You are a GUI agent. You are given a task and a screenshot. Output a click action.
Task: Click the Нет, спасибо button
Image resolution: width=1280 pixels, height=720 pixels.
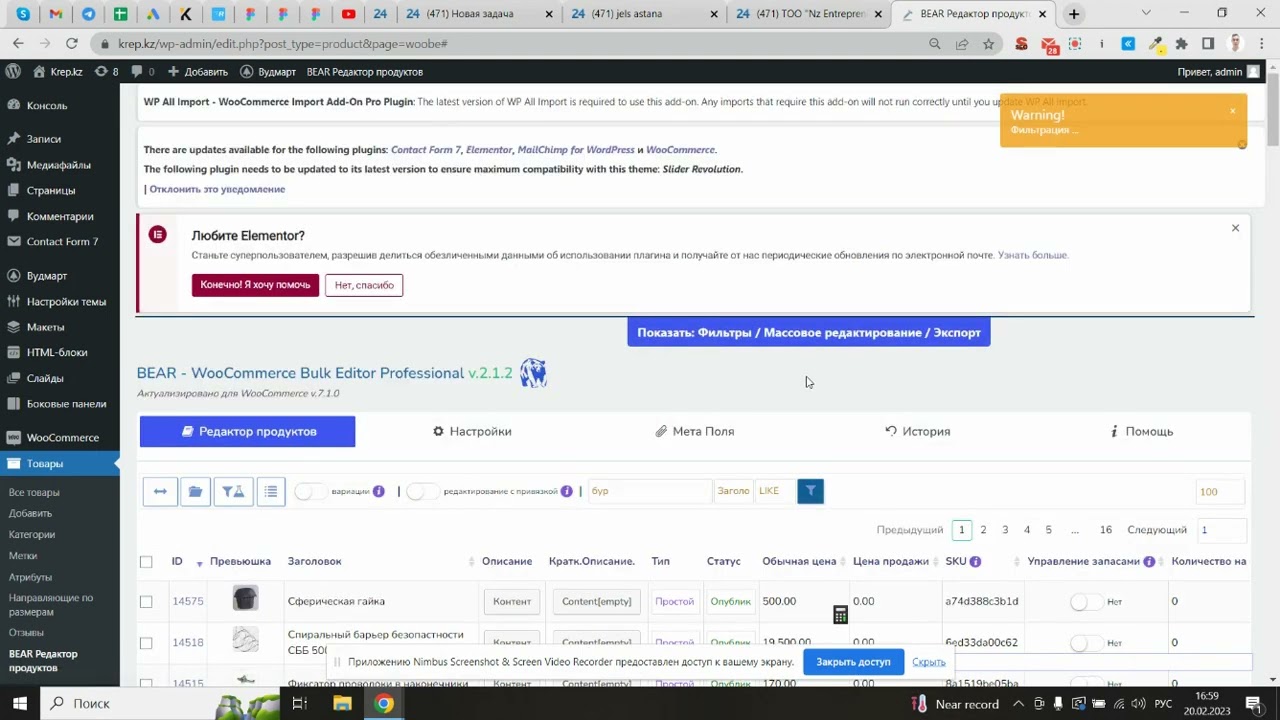[364, 285]
